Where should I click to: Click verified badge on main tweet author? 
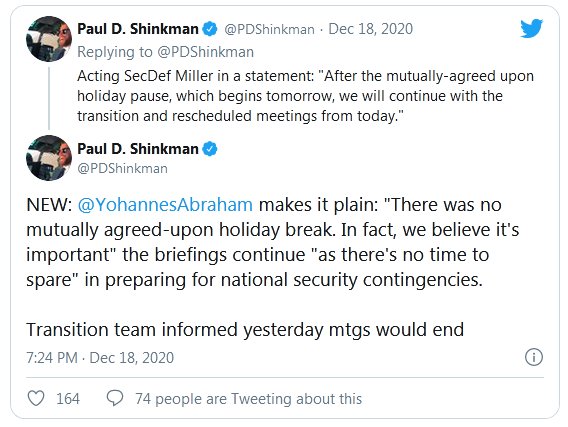[209, 149]
